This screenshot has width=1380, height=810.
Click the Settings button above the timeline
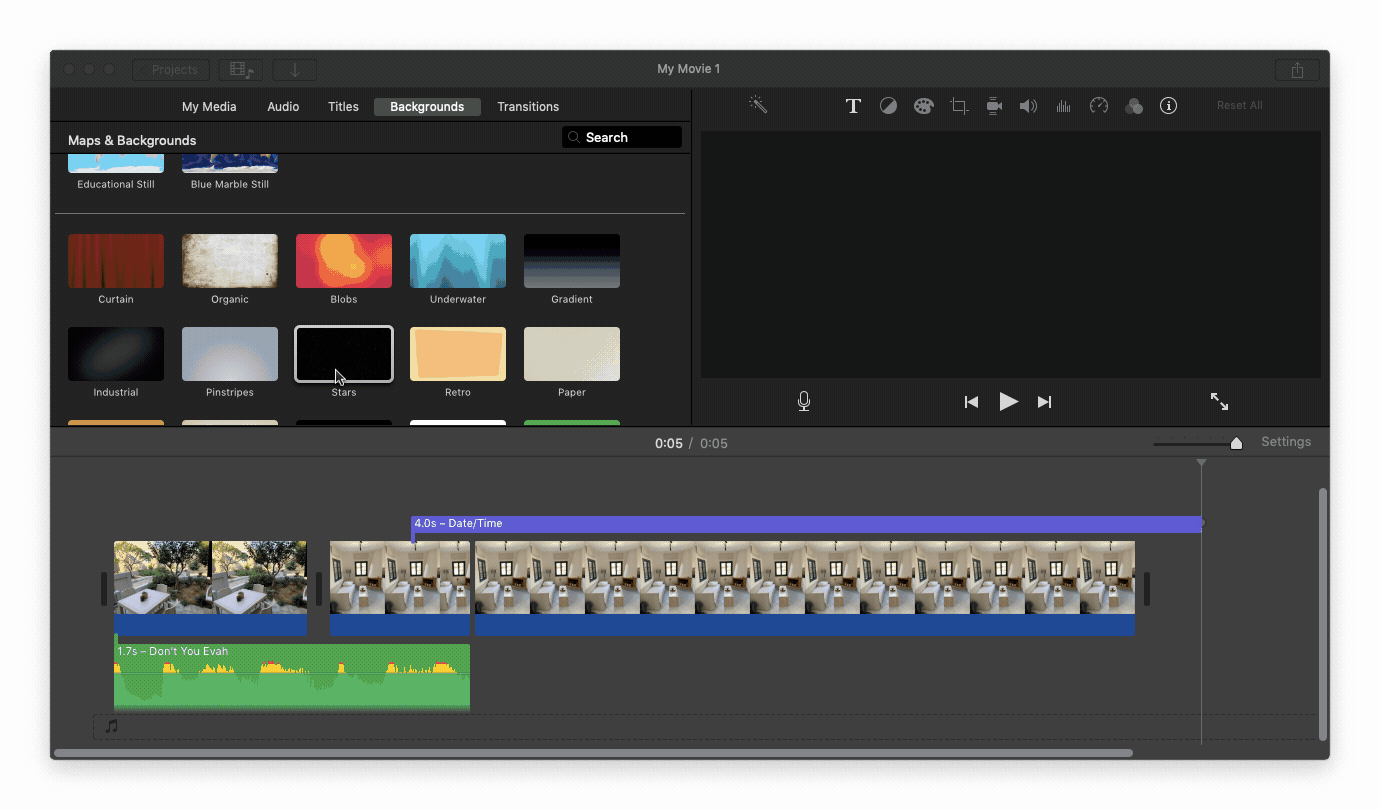point(1286,441)
